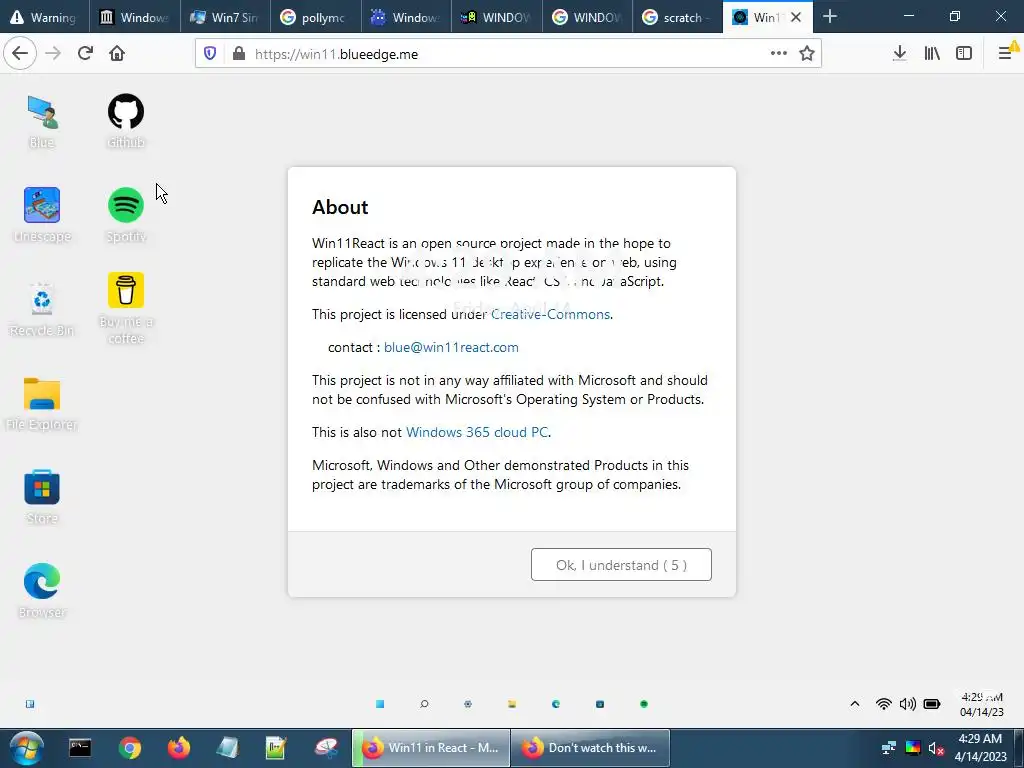The width and height of the screenshot is (1024, 768).
Task: Open Command Prompt from Windows taskbar
Action: click(x=80, y=748)
